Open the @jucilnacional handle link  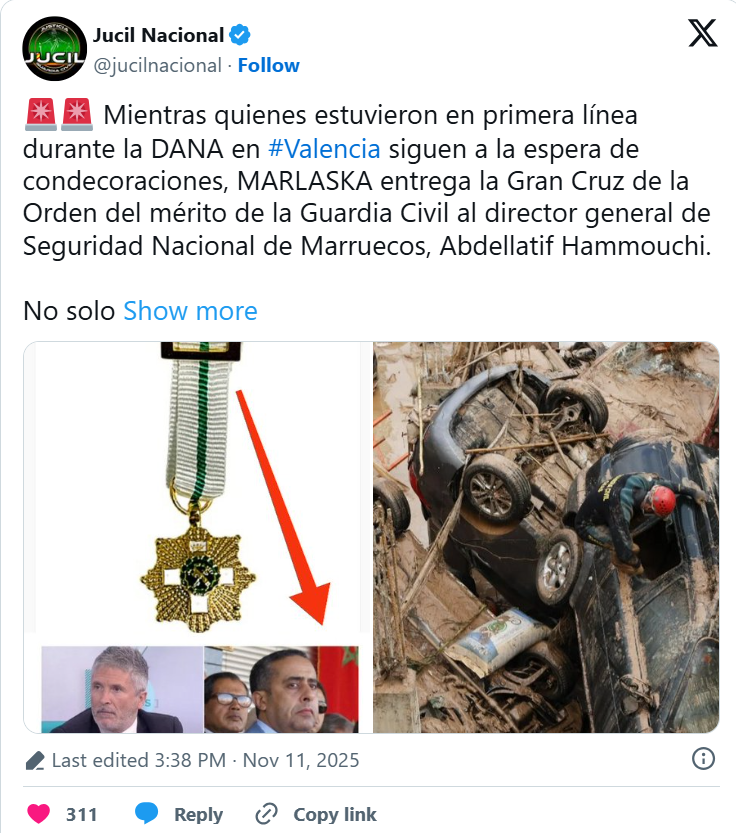[x=157, y=65]
